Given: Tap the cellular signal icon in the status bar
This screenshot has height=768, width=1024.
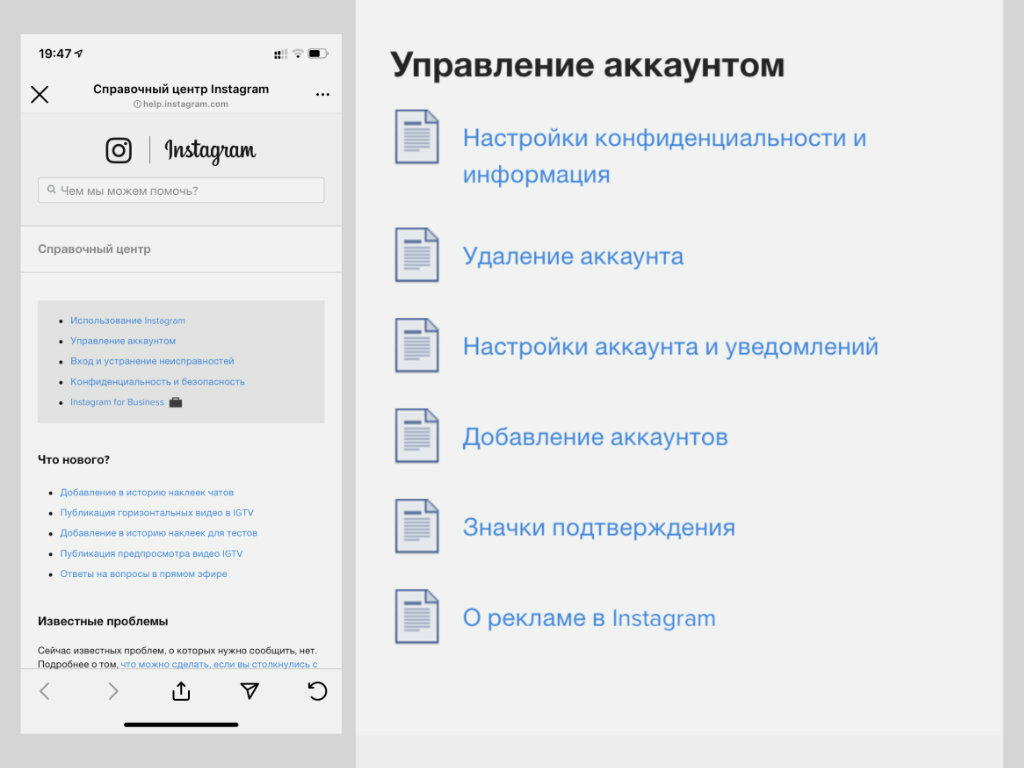Looking at the screenshot, I should pos(280,54).
